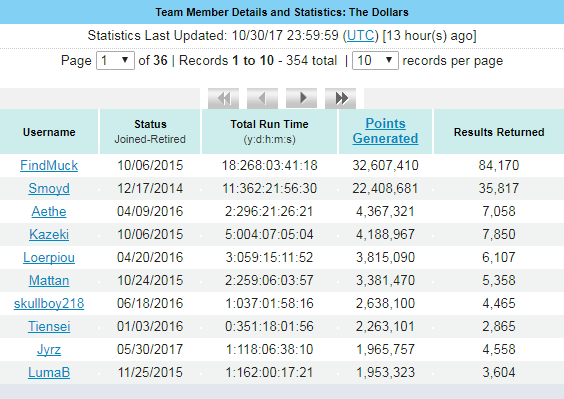The height and width of the screenshot is (399, 564).
Task: Select LumaB's join date 11/25/2015
Action: click(150, 373)
